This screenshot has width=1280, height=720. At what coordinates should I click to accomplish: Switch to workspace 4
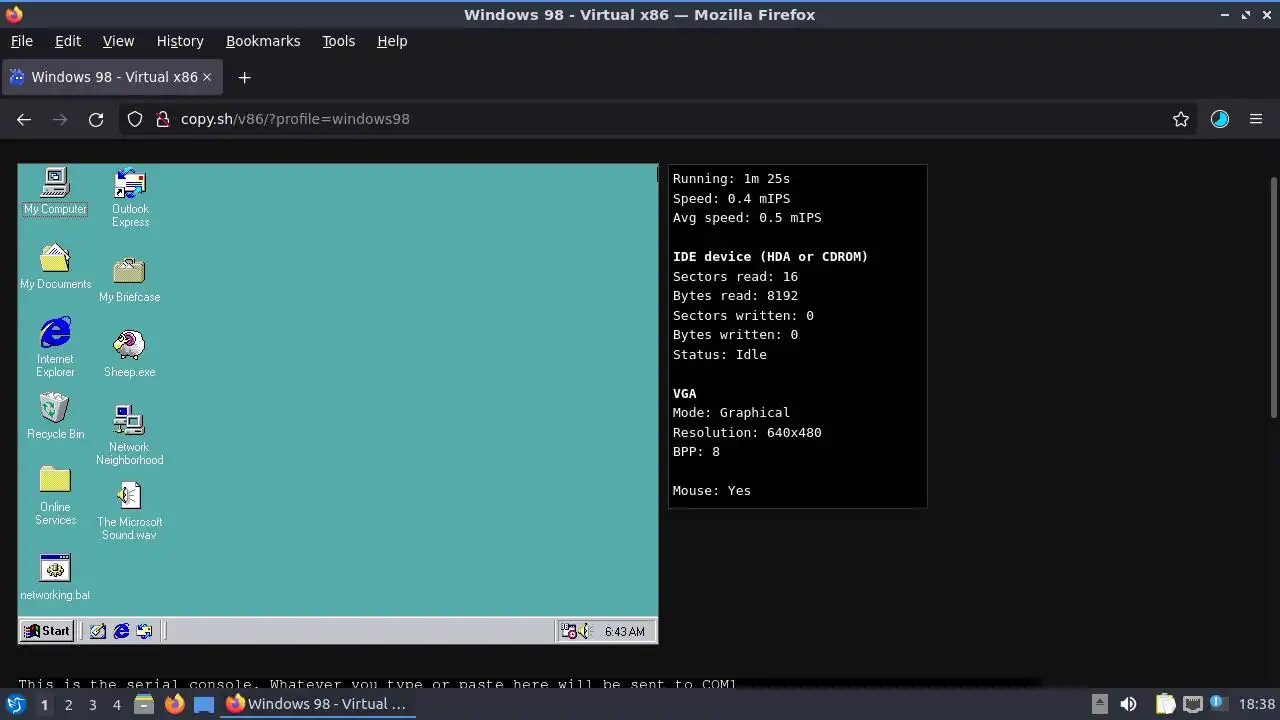coord(116,704)
